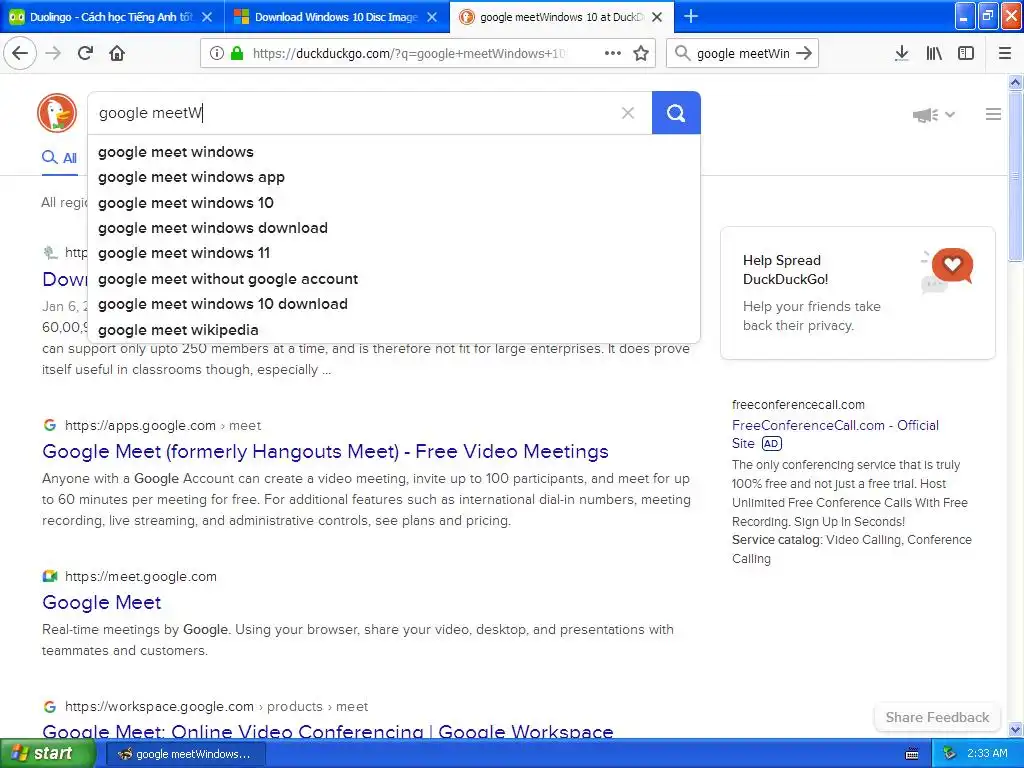Click the tray icon beside the clock
Image resolution: width=1024 pixels, height=768 pixels.
[x=949, y=754]
